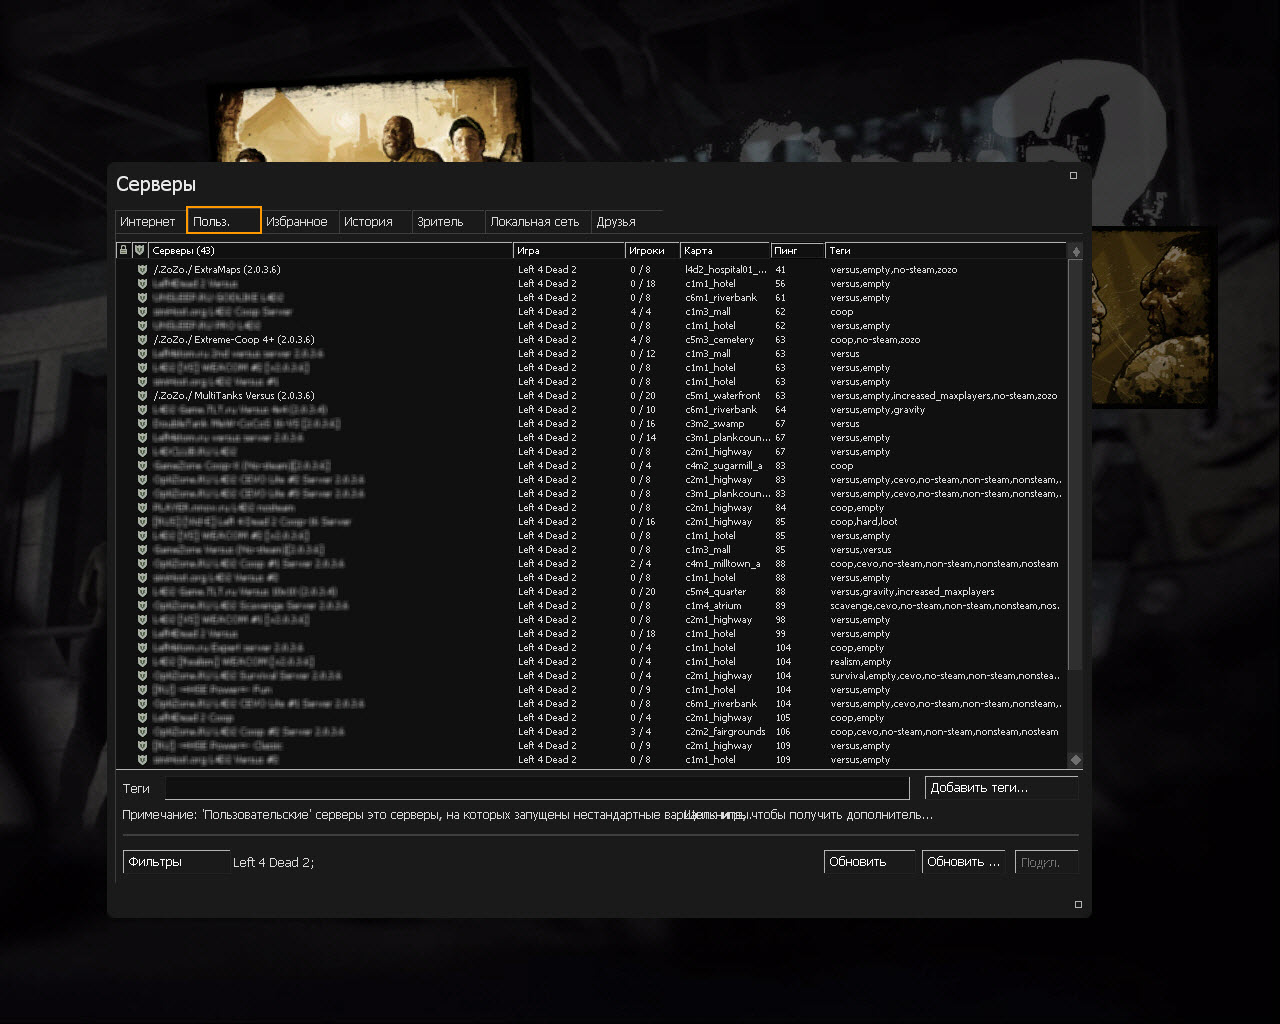Viewport: 1280px width, 1024px height.
Task: Click shield icon beside /.ZoZo./ MultiTanks Versus server
Action: point(142,395)
